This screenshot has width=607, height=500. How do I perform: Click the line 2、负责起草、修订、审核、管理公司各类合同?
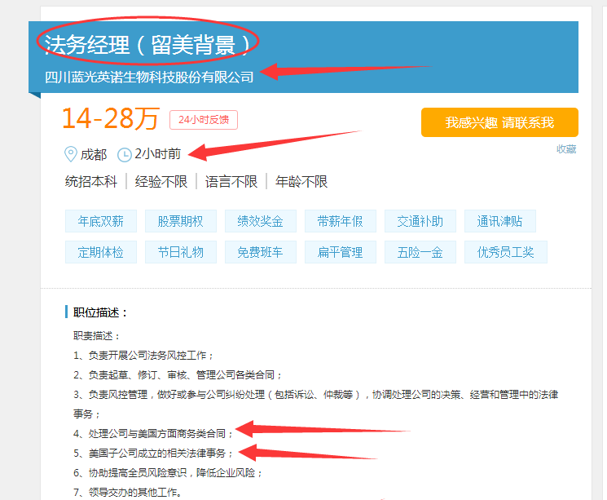pos(178,375)
